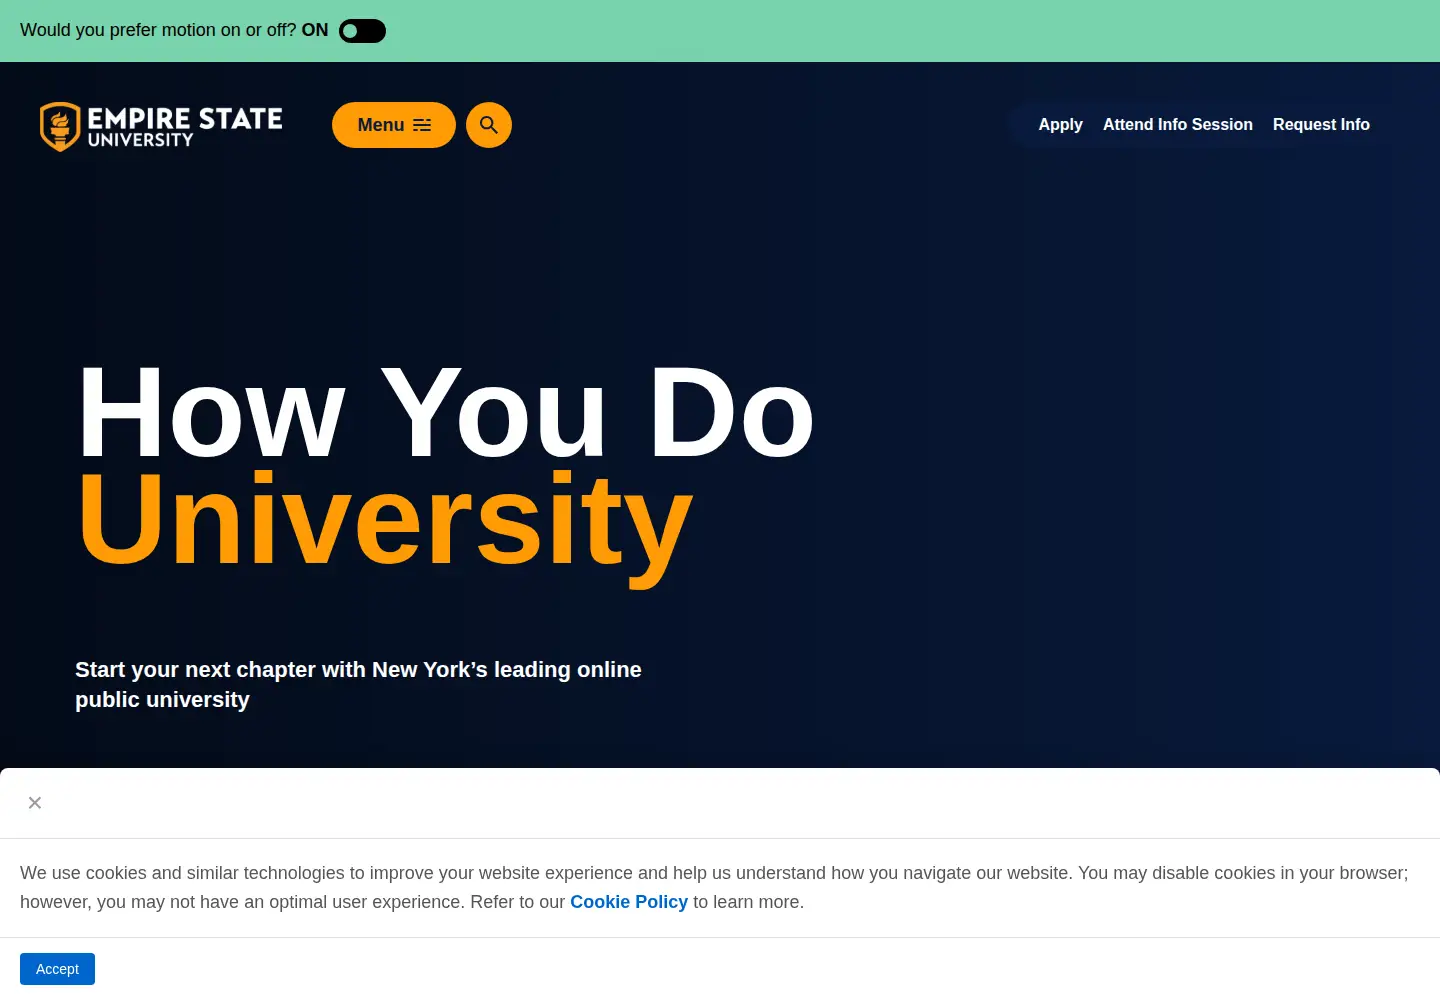Go to the Apply link

pos(1060,125)
